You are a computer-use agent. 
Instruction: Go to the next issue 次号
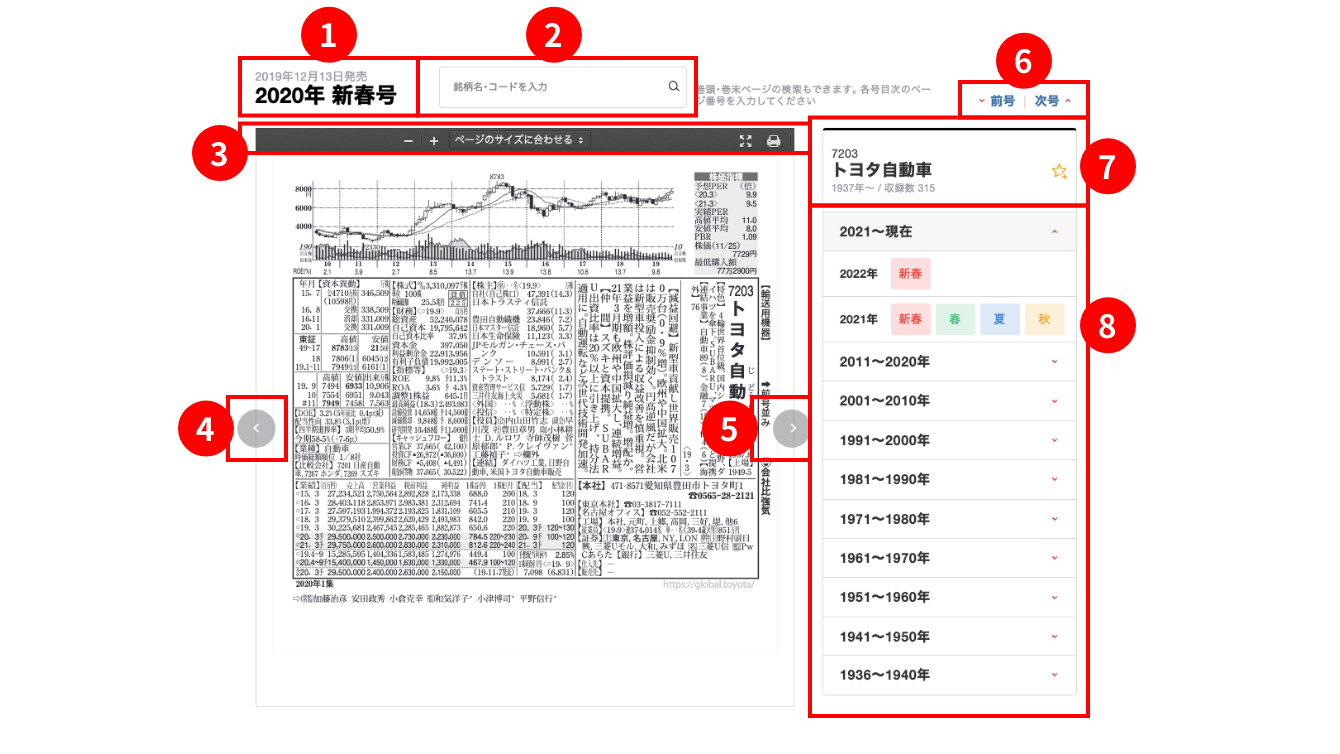click(1052, 101)
